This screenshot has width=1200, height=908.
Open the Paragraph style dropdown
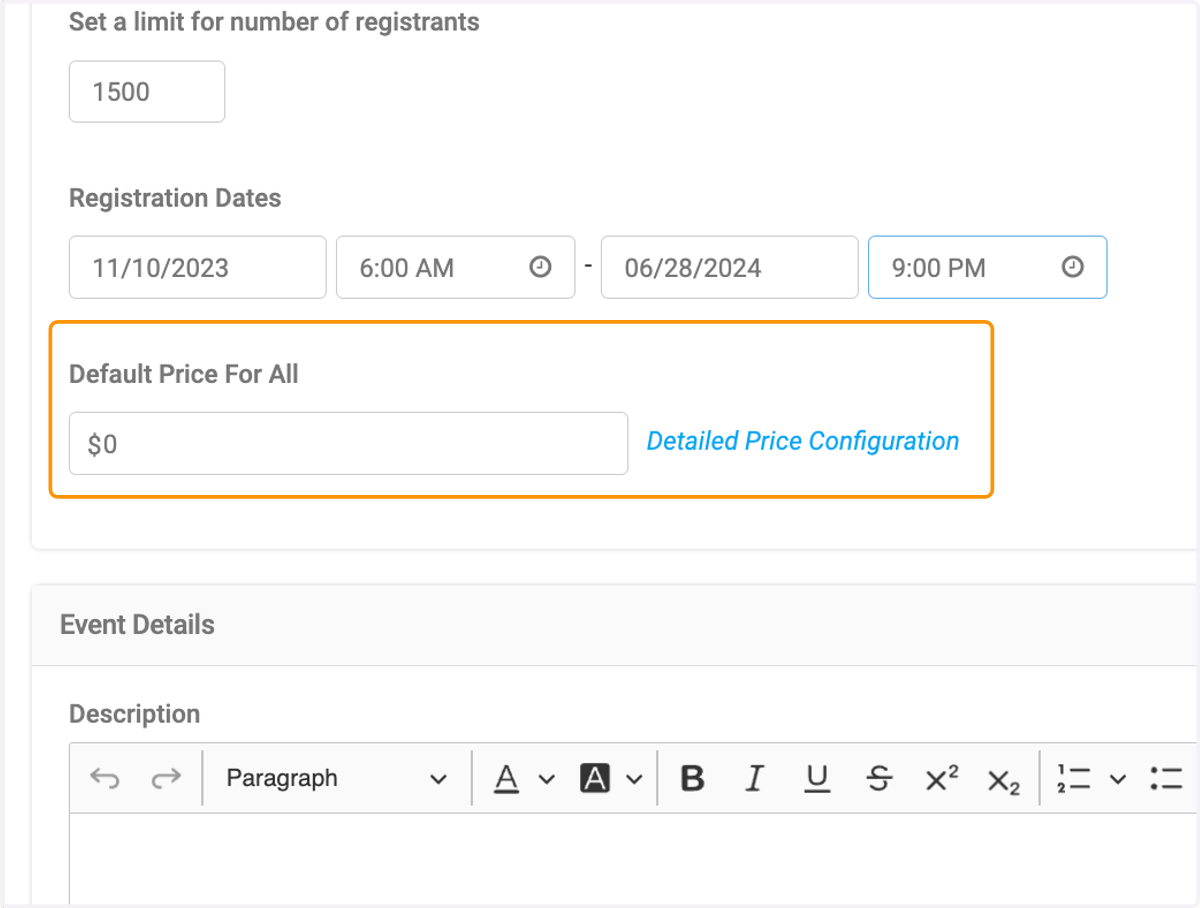(336, 778)
